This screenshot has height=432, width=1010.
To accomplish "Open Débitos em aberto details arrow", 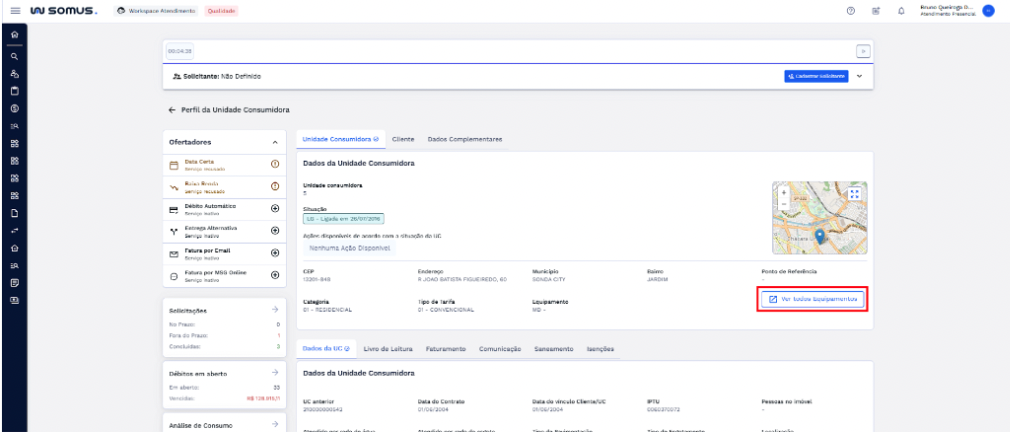I will [275, 372].
